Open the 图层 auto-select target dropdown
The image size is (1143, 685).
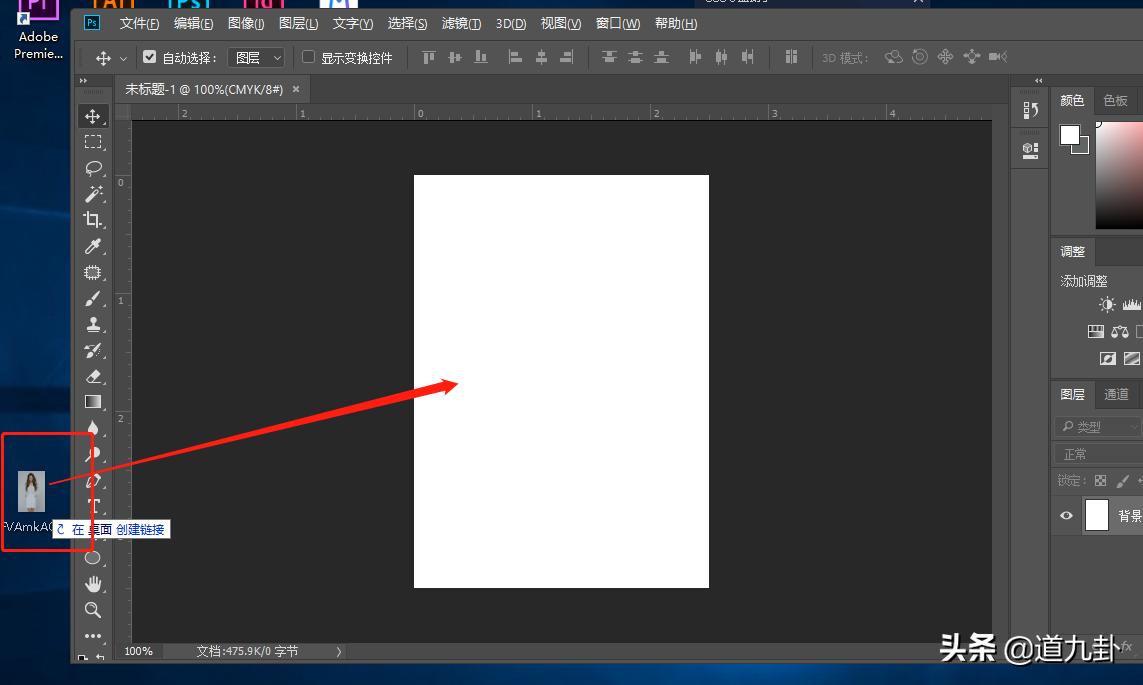(x=256, y=58)
